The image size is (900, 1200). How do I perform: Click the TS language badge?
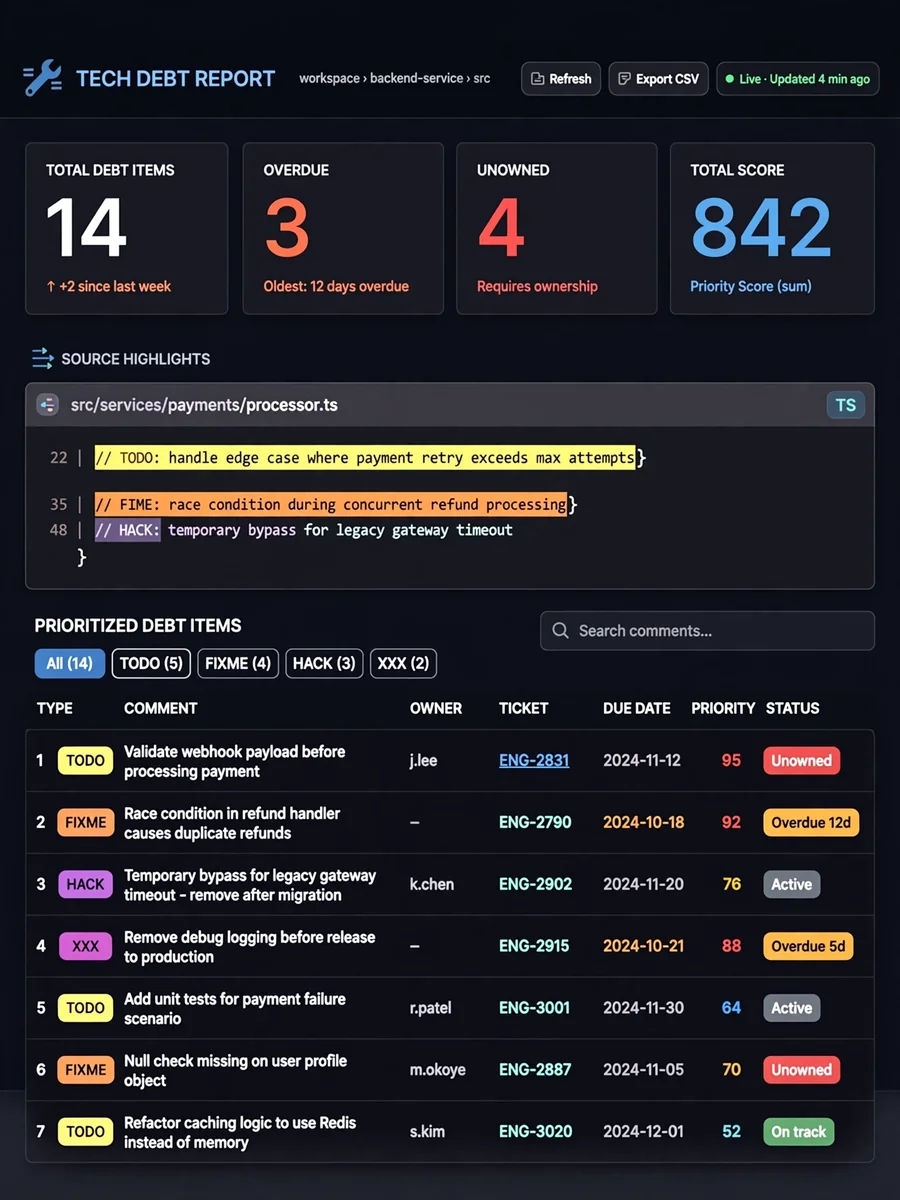(846, 405)
